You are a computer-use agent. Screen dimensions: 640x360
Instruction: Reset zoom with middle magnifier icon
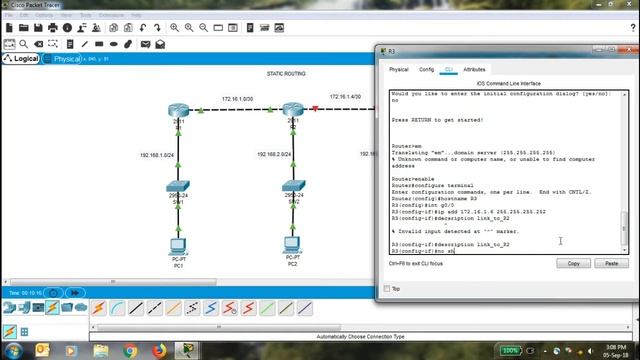[189, 28]
